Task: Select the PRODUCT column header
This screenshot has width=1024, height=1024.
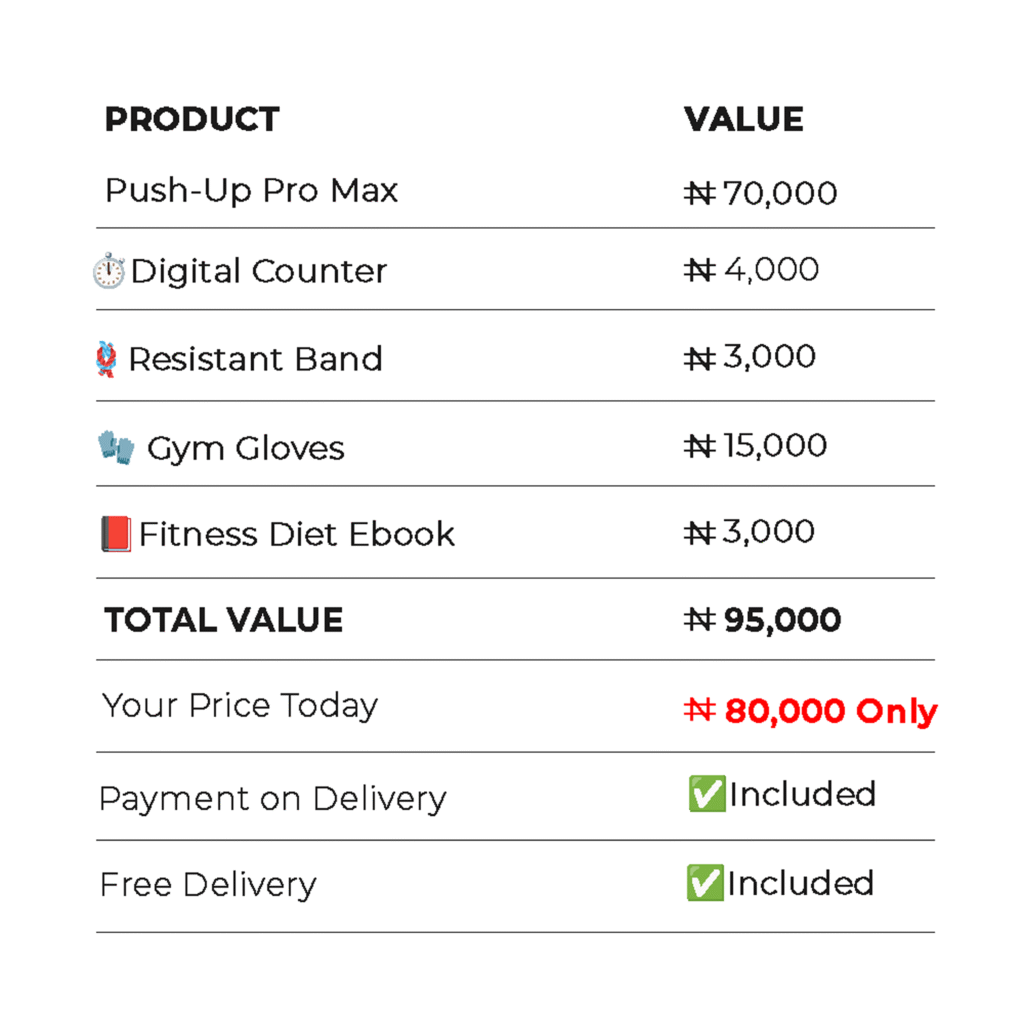Action: (192, 119)
